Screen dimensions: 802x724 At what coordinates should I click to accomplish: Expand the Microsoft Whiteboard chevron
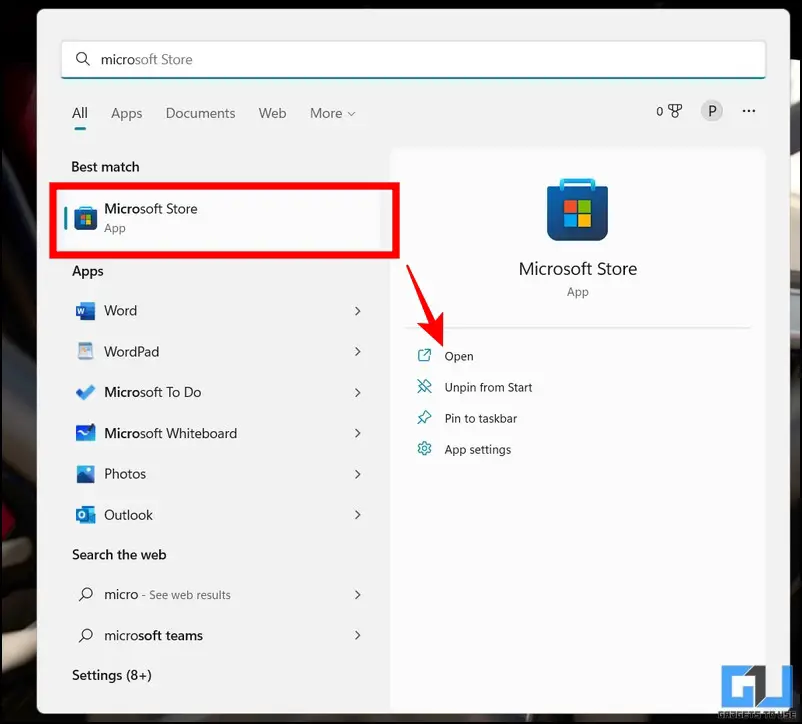pos(358,433)
